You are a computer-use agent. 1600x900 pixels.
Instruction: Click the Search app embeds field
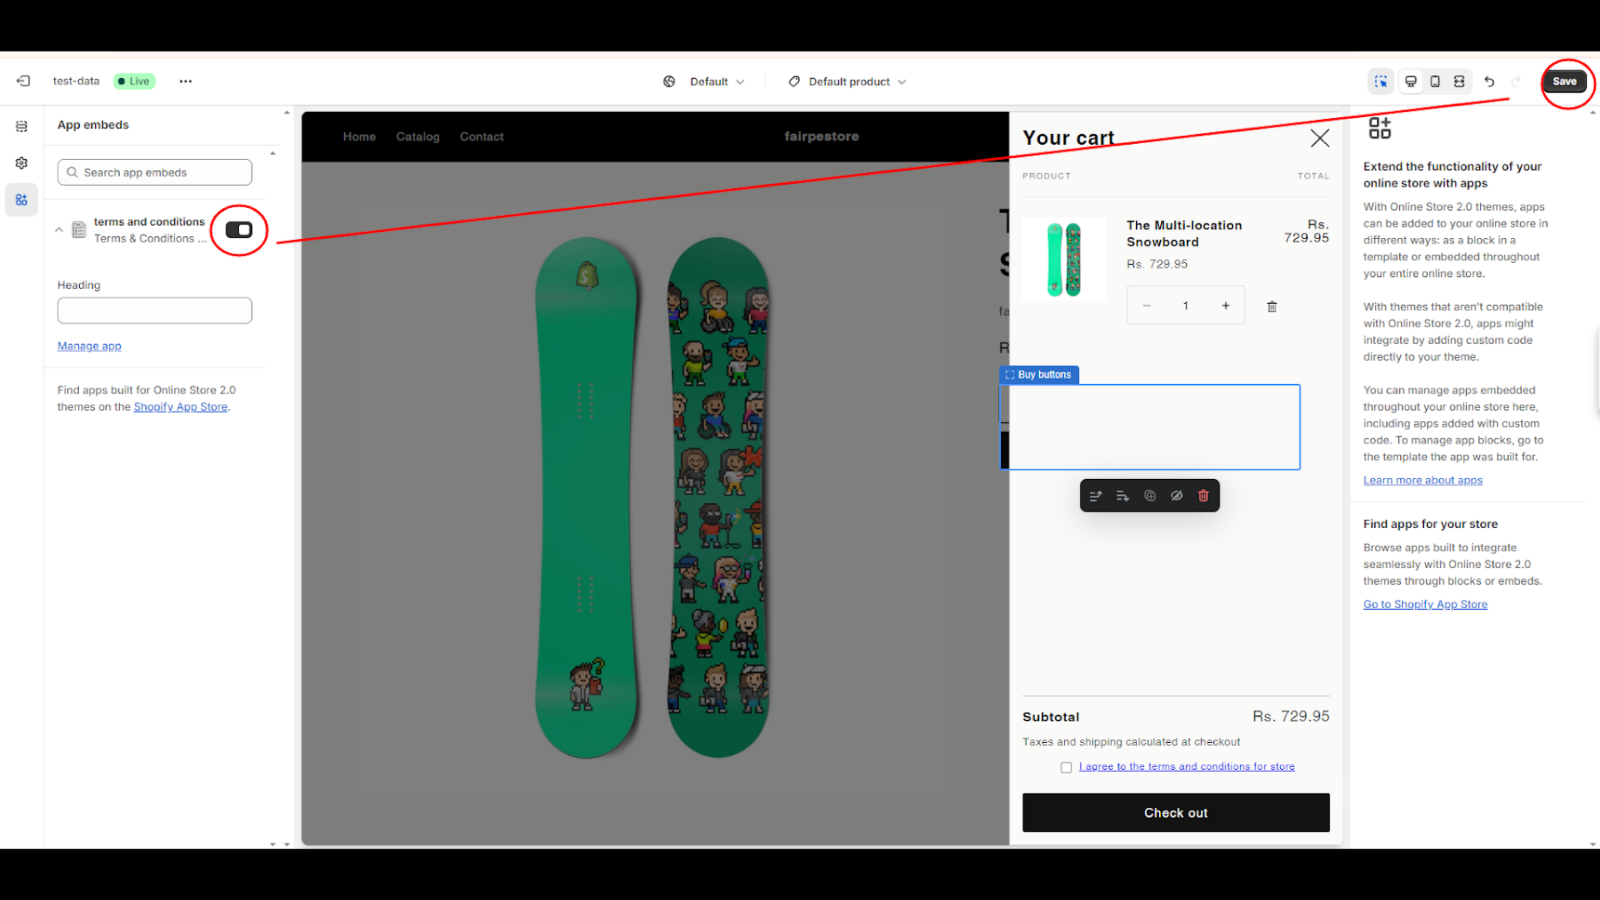click(154, 172)
